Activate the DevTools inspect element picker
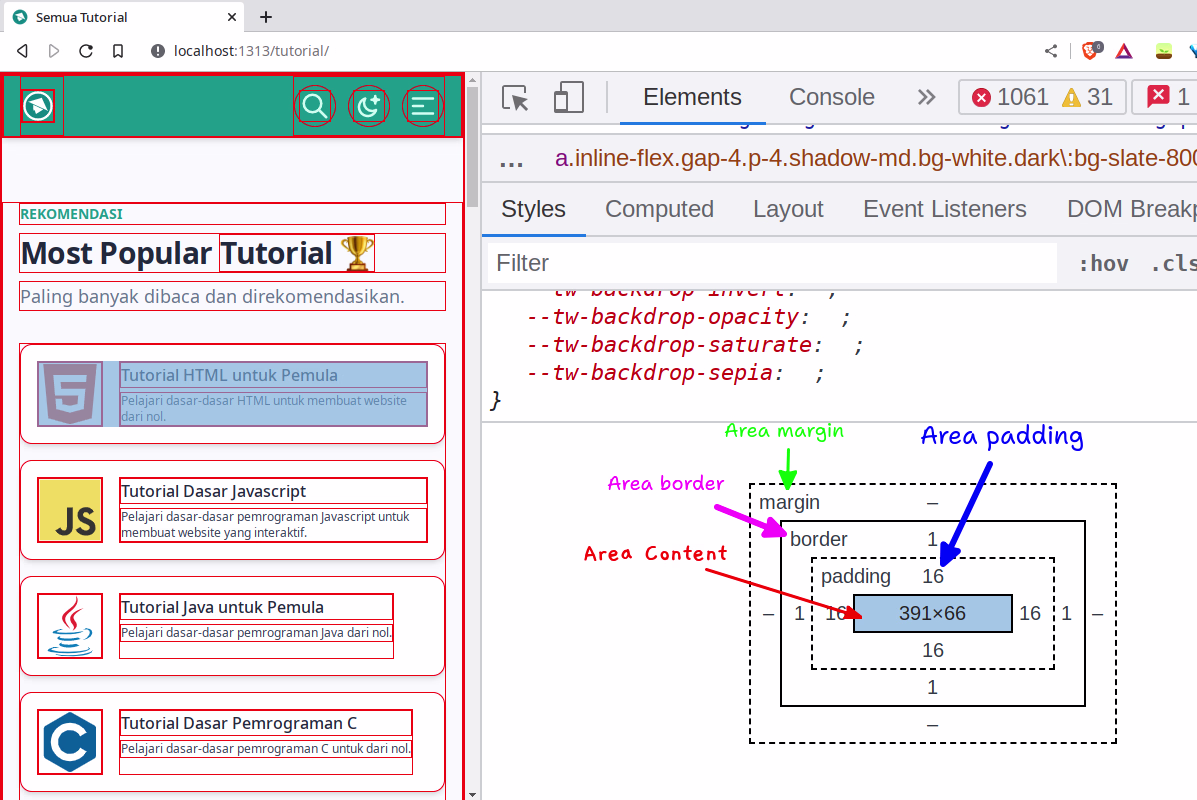This screenshot has width=1197, height=800. click(515, 97)
